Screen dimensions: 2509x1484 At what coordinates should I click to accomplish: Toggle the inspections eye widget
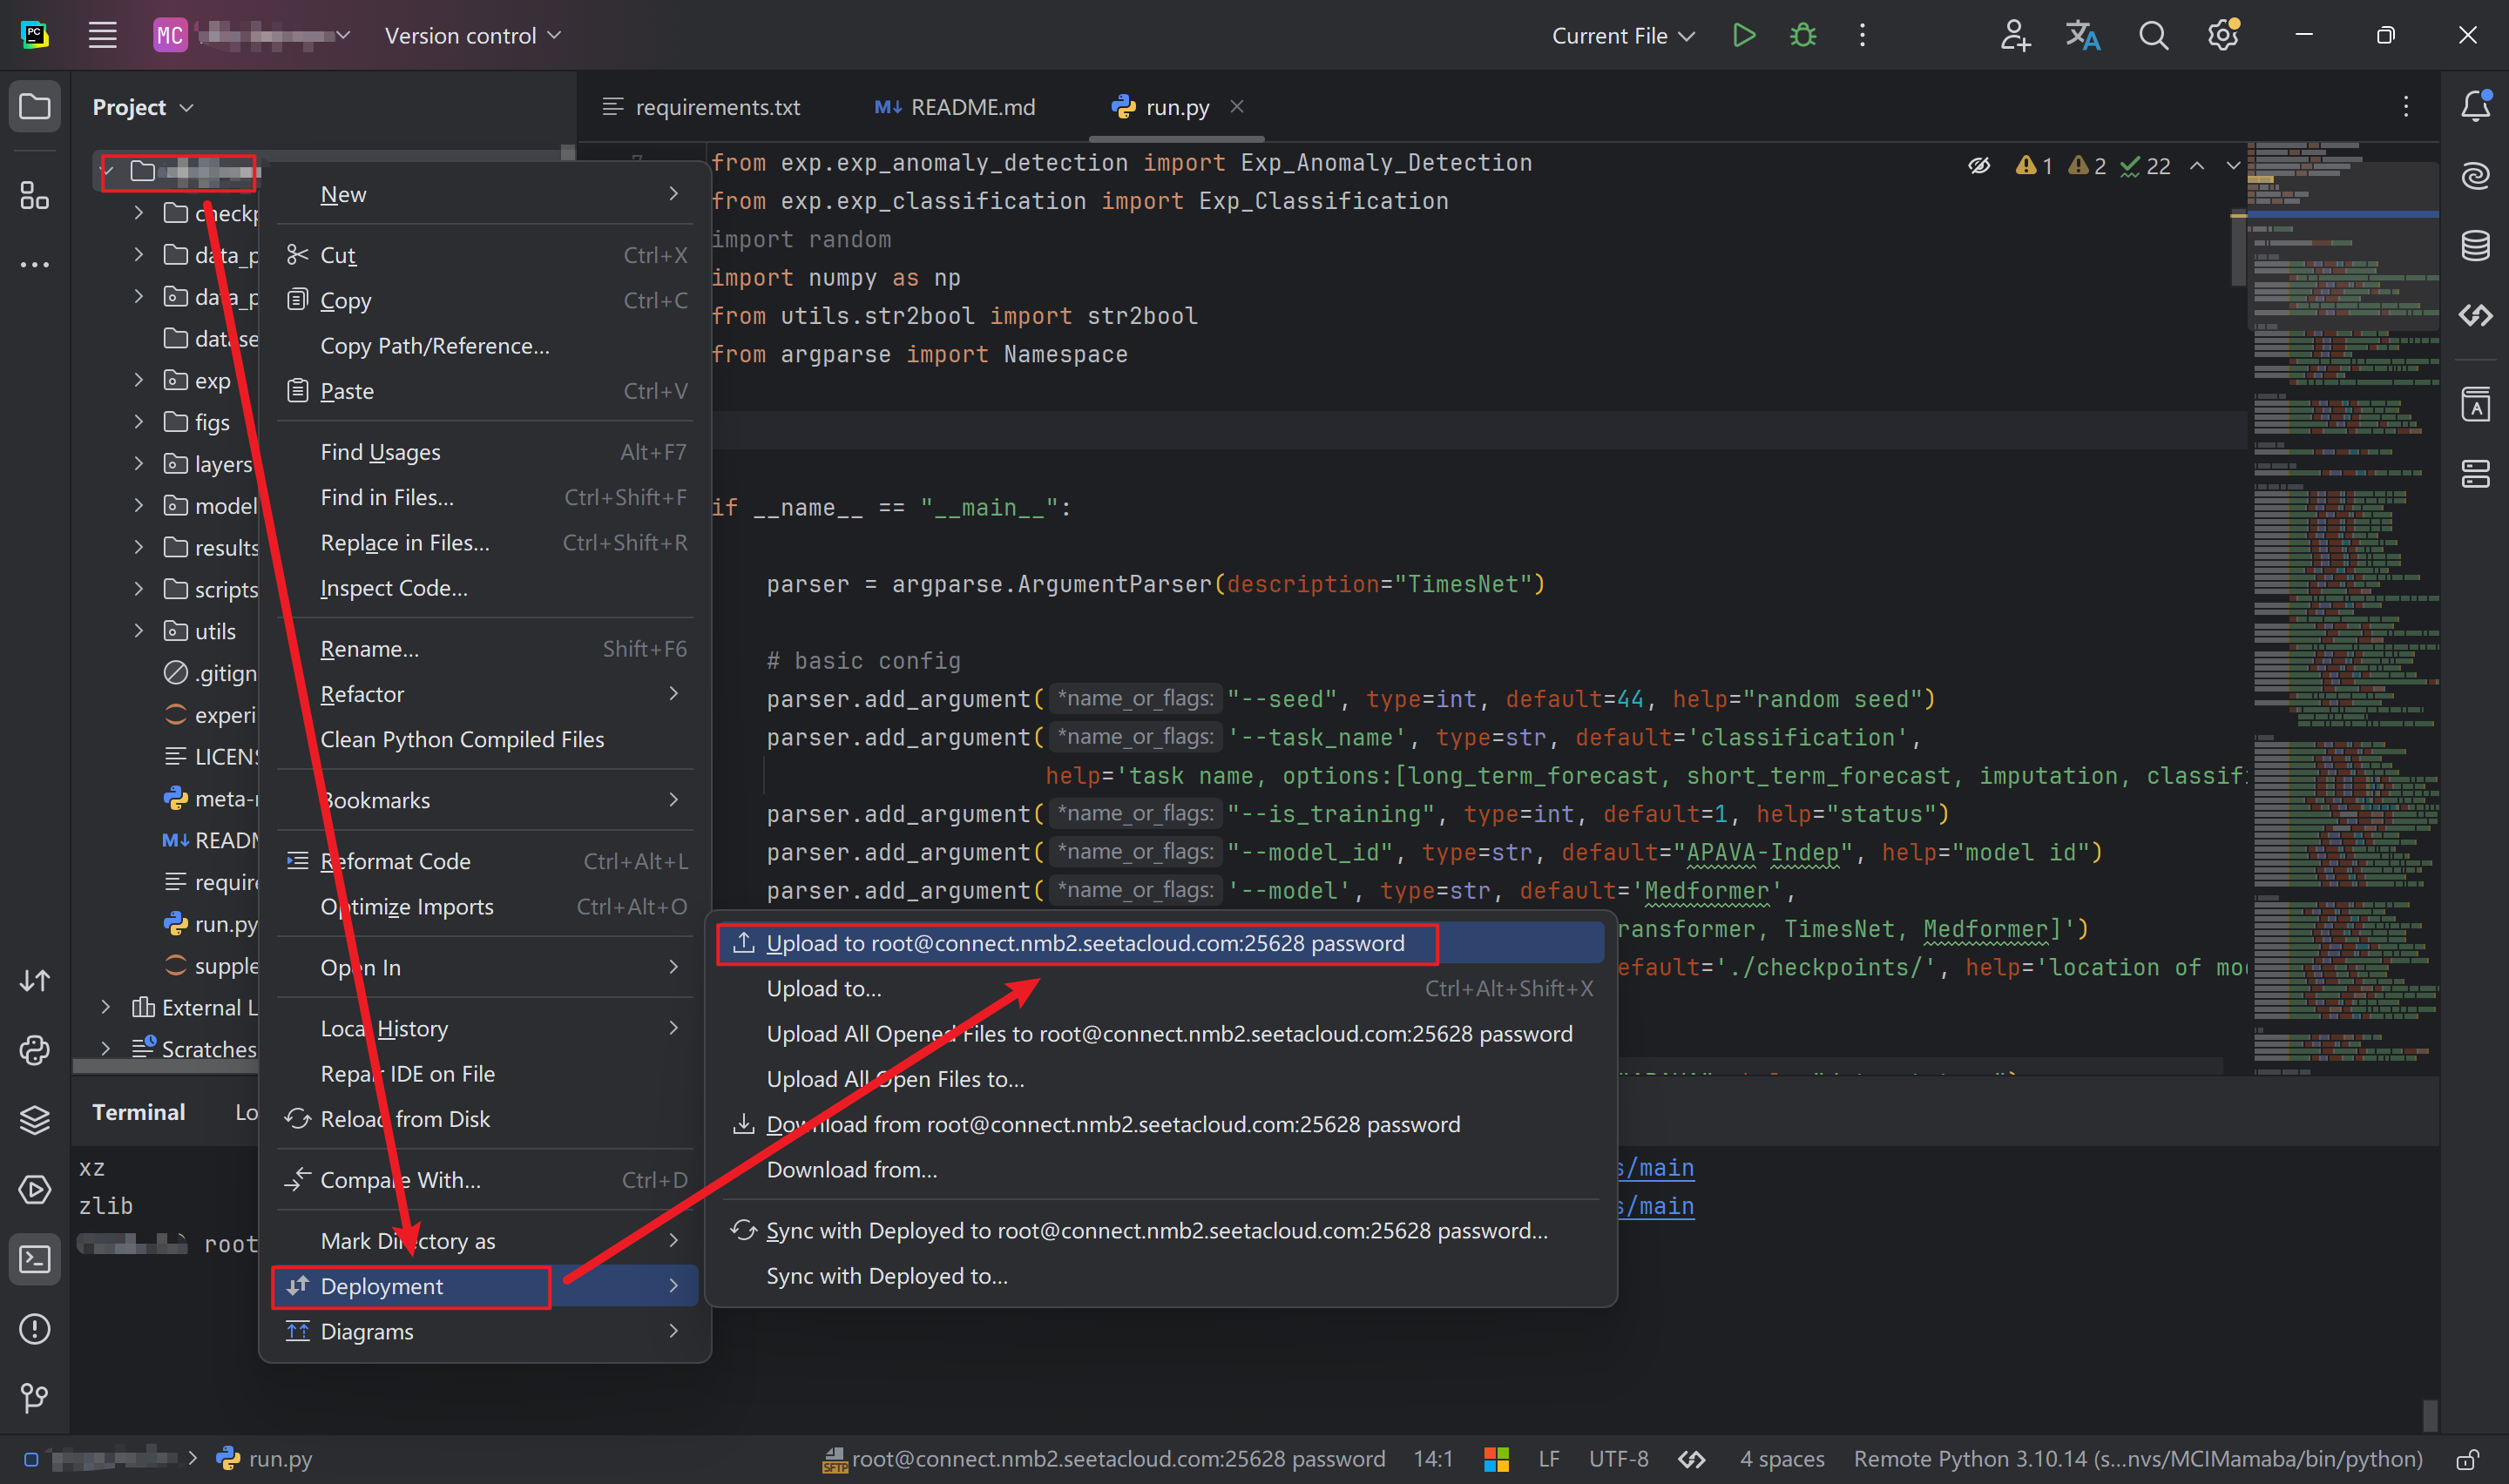pos(1979,165)
